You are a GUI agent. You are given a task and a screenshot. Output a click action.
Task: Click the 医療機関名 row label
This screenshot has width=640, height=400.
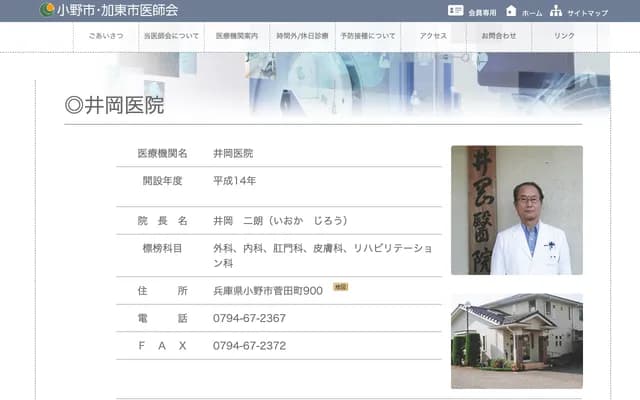coord(162,153)
